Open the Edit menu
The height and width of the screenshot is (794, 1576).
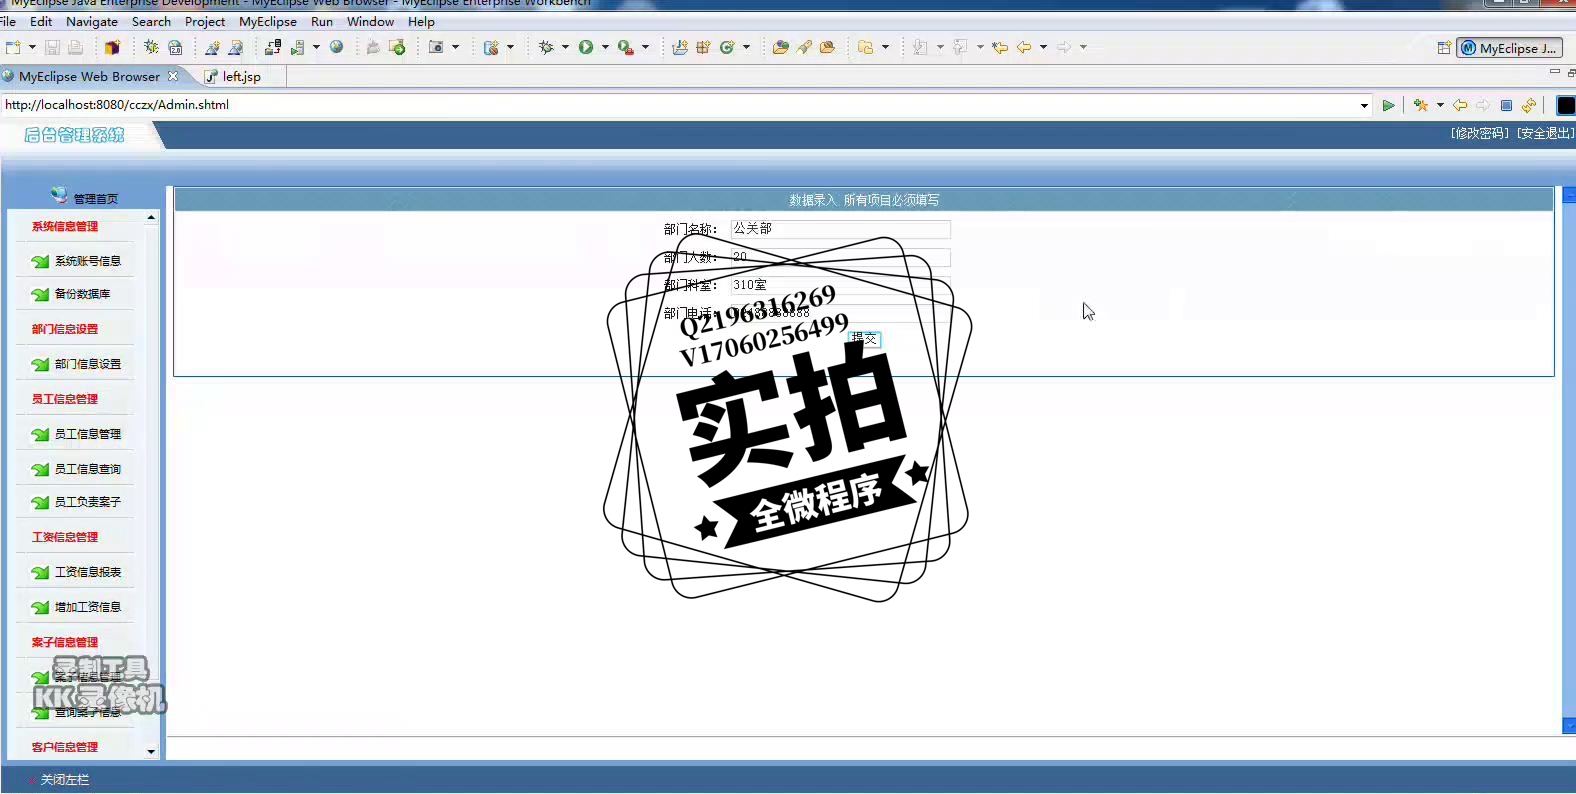click(41, 21)
